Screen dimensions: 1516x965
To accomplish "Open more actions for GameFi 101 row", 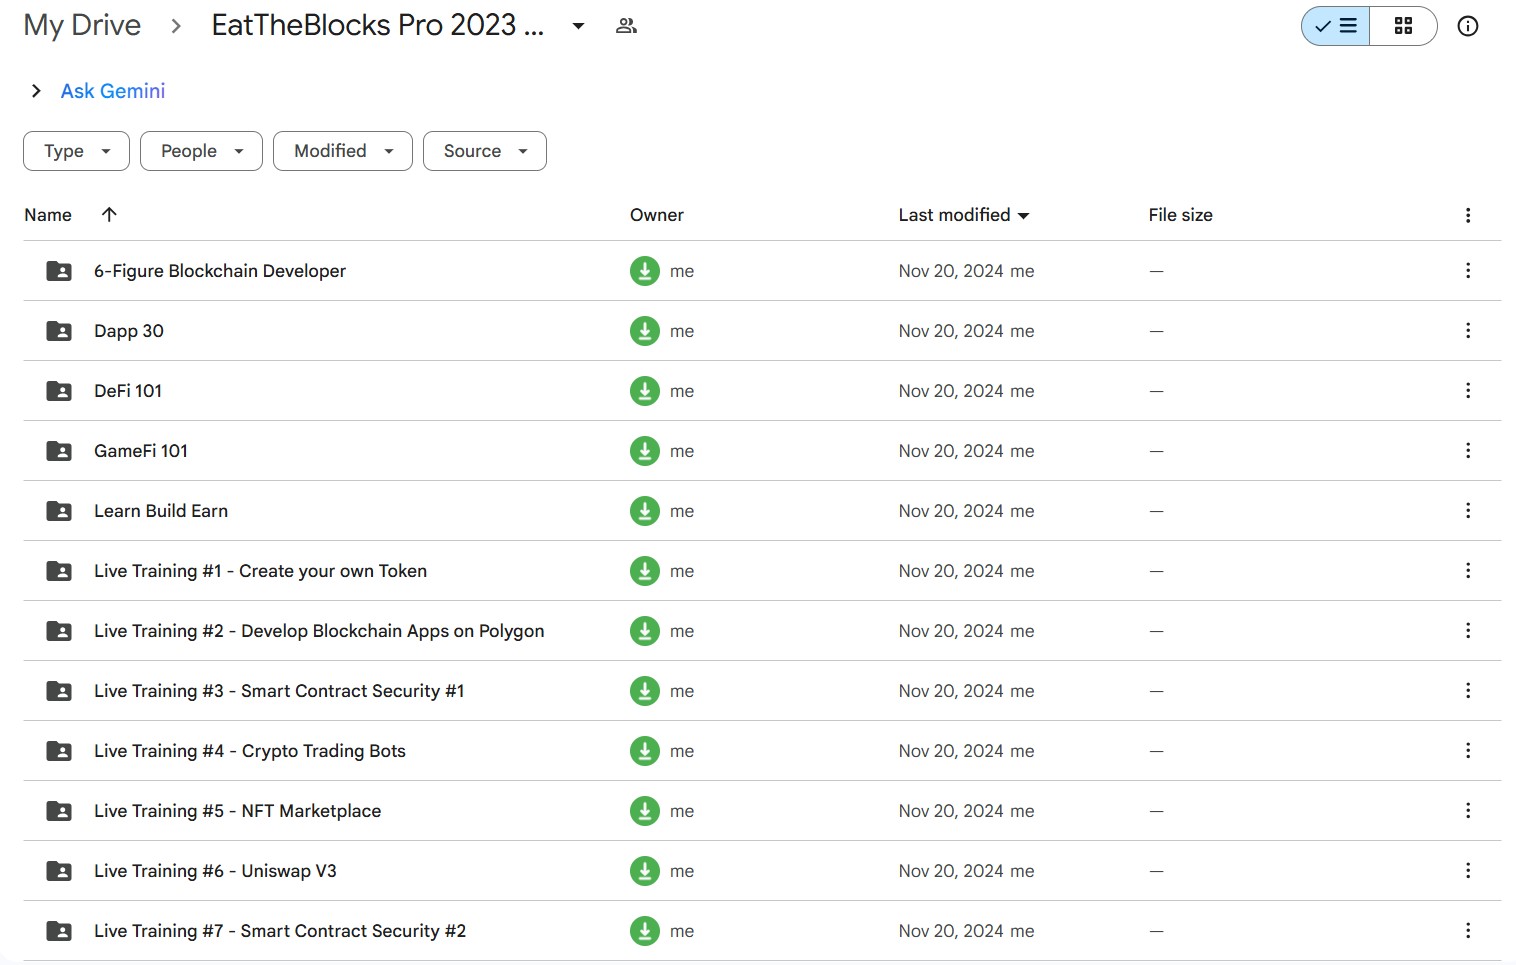I will point(1467,451).
